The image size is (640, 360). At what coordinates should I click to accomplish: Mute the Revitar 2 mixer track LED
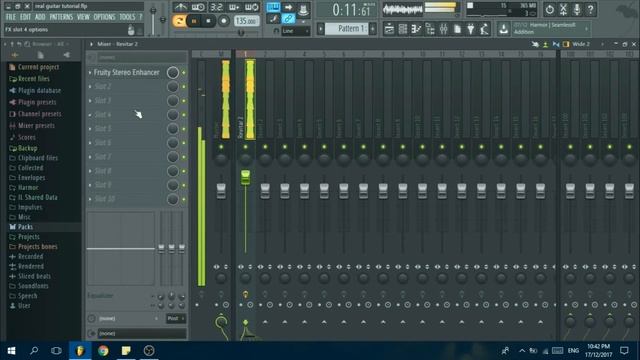pyautogui.click(x=245, y=147)
